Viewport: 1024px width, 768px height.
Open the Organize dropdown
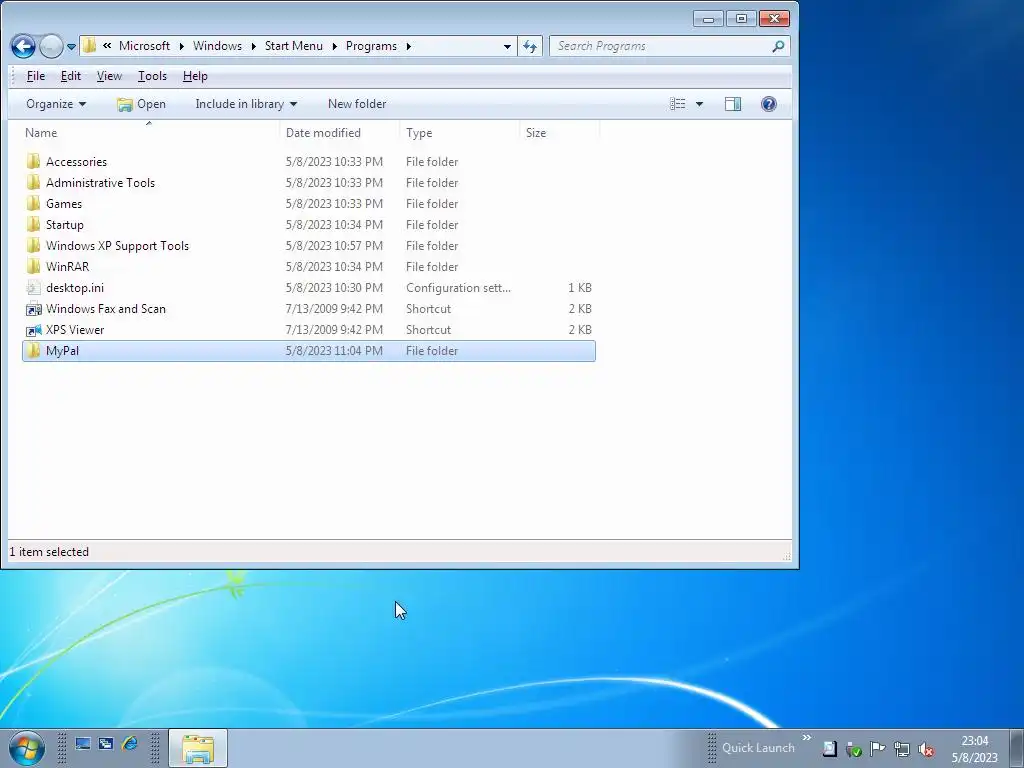[56, 104]
